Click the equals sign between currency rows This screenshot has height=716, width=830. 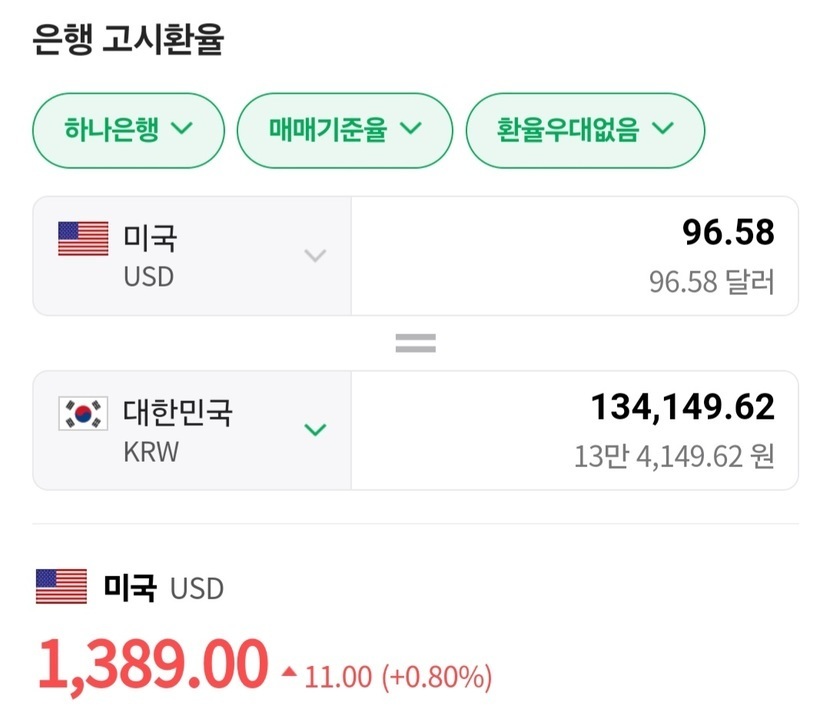pyautogui.click(x=416, y=343)
